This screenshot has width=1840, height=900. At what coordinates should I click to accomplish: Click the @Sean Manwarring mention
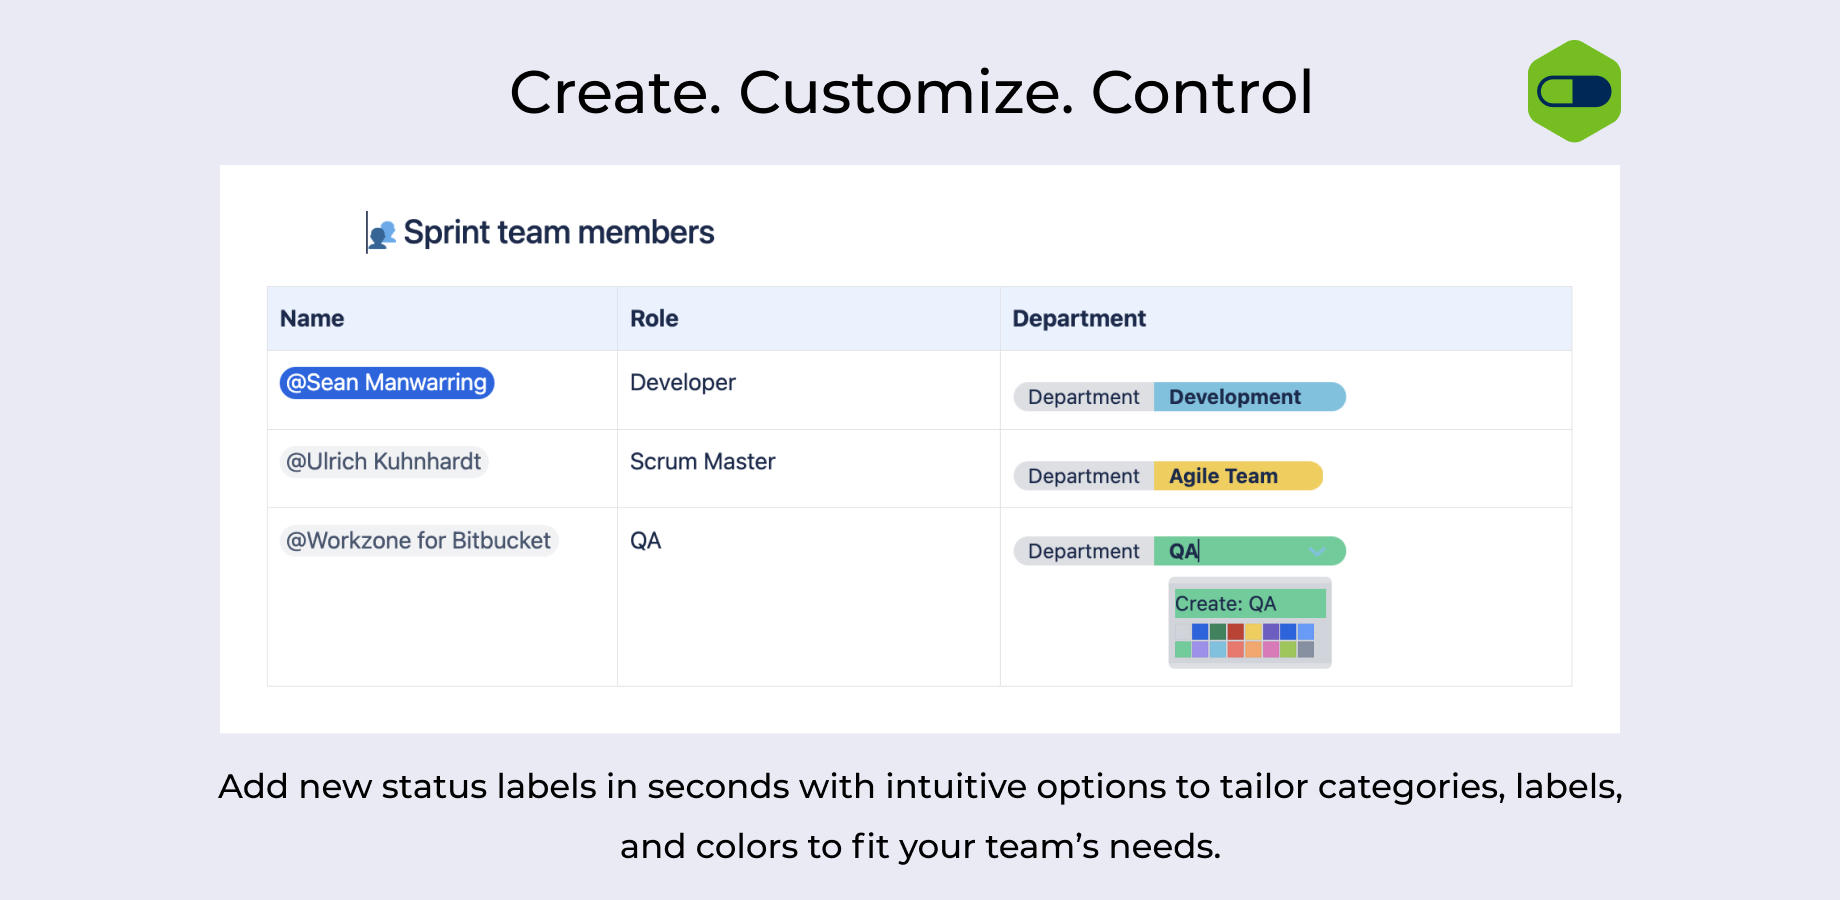(x=387, y=383)
